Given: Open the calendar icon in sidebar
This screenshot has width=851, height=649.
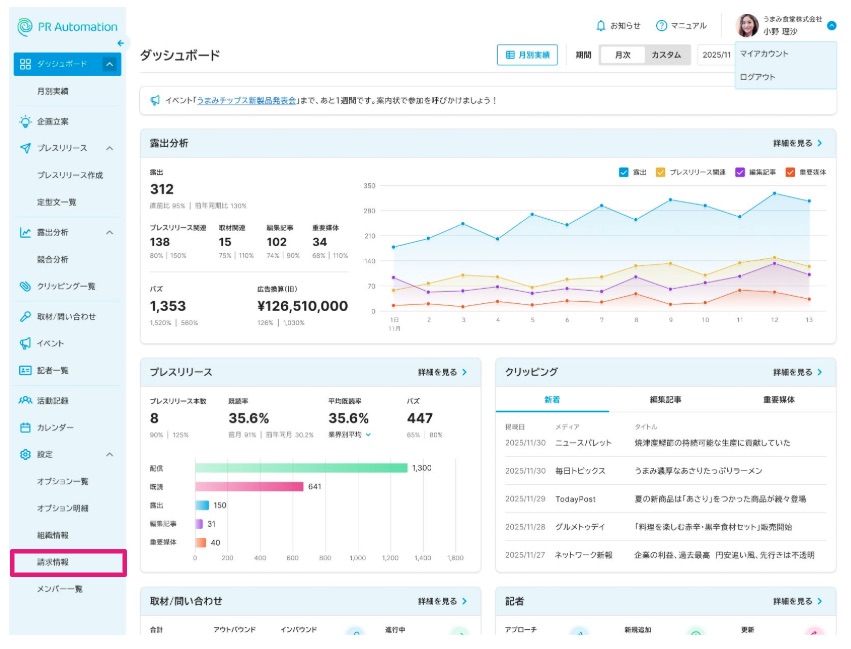Looking at the screenshot, I should 25,428.
